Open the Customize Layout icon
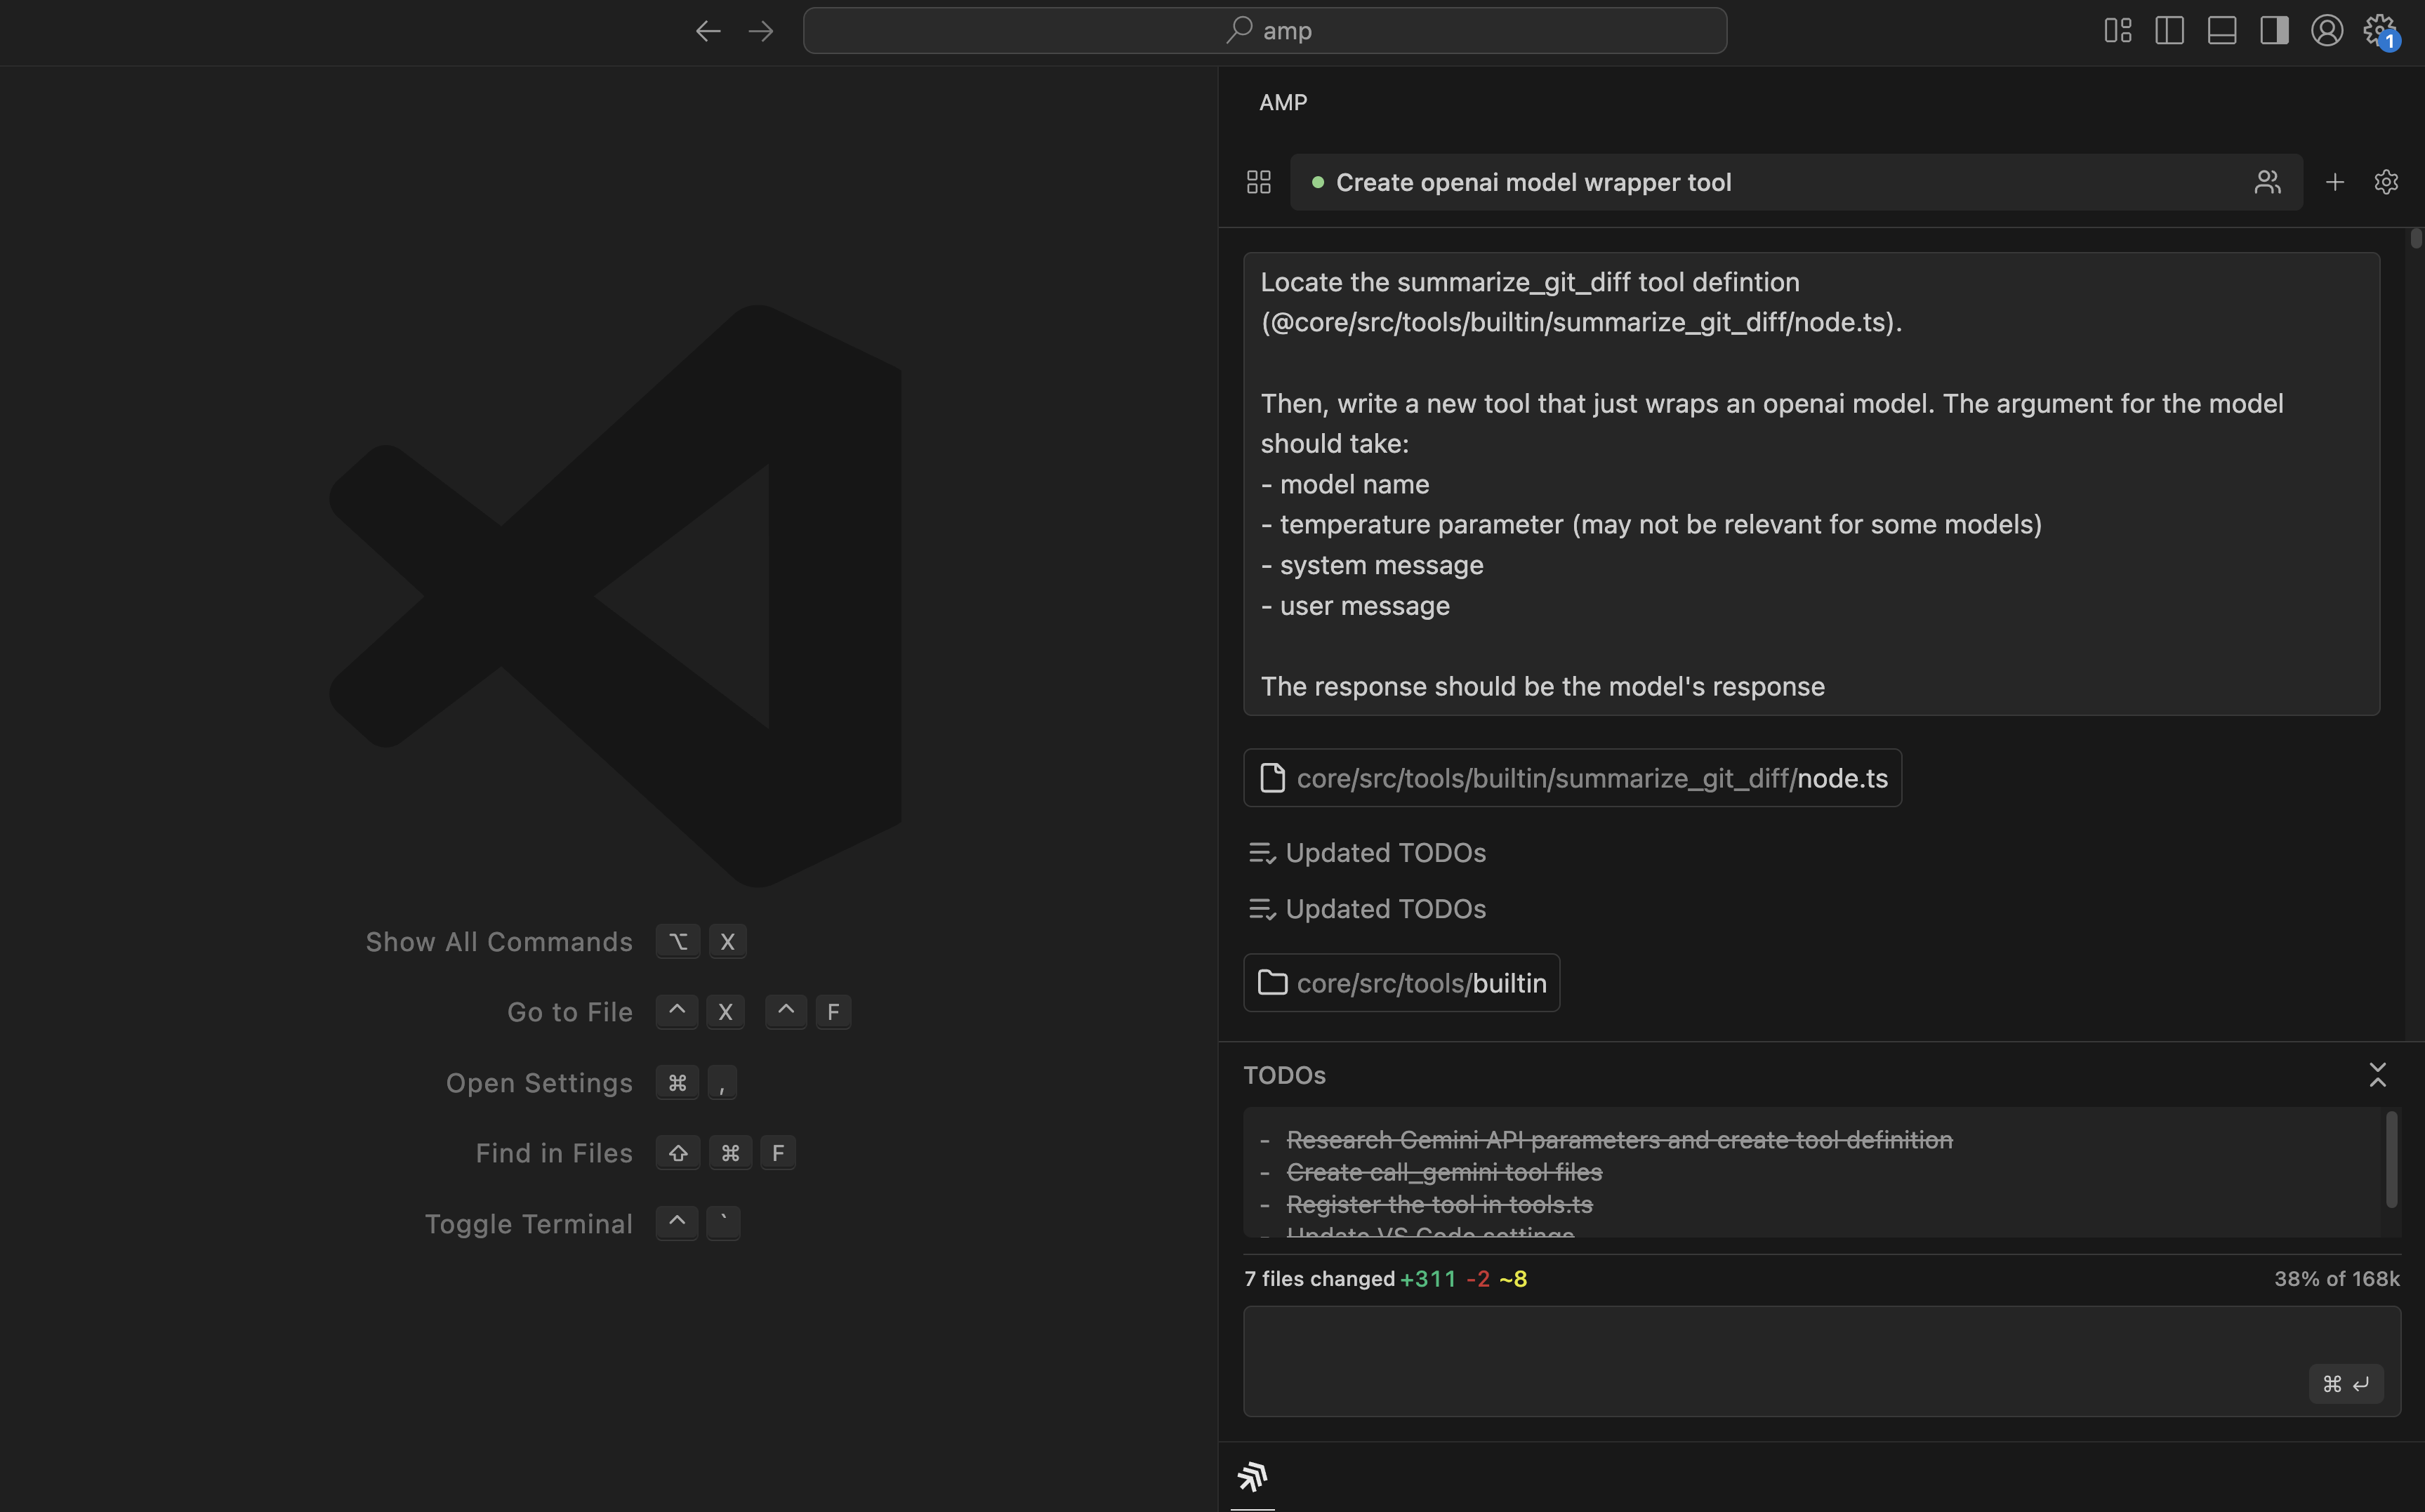 point(2117,31)
